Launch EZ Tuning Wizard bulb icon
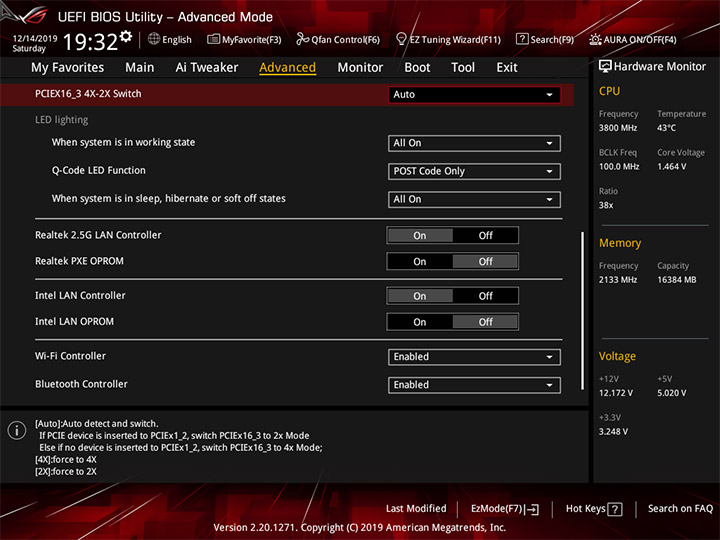This screenshot has width=720, height=540. point(401,39)
